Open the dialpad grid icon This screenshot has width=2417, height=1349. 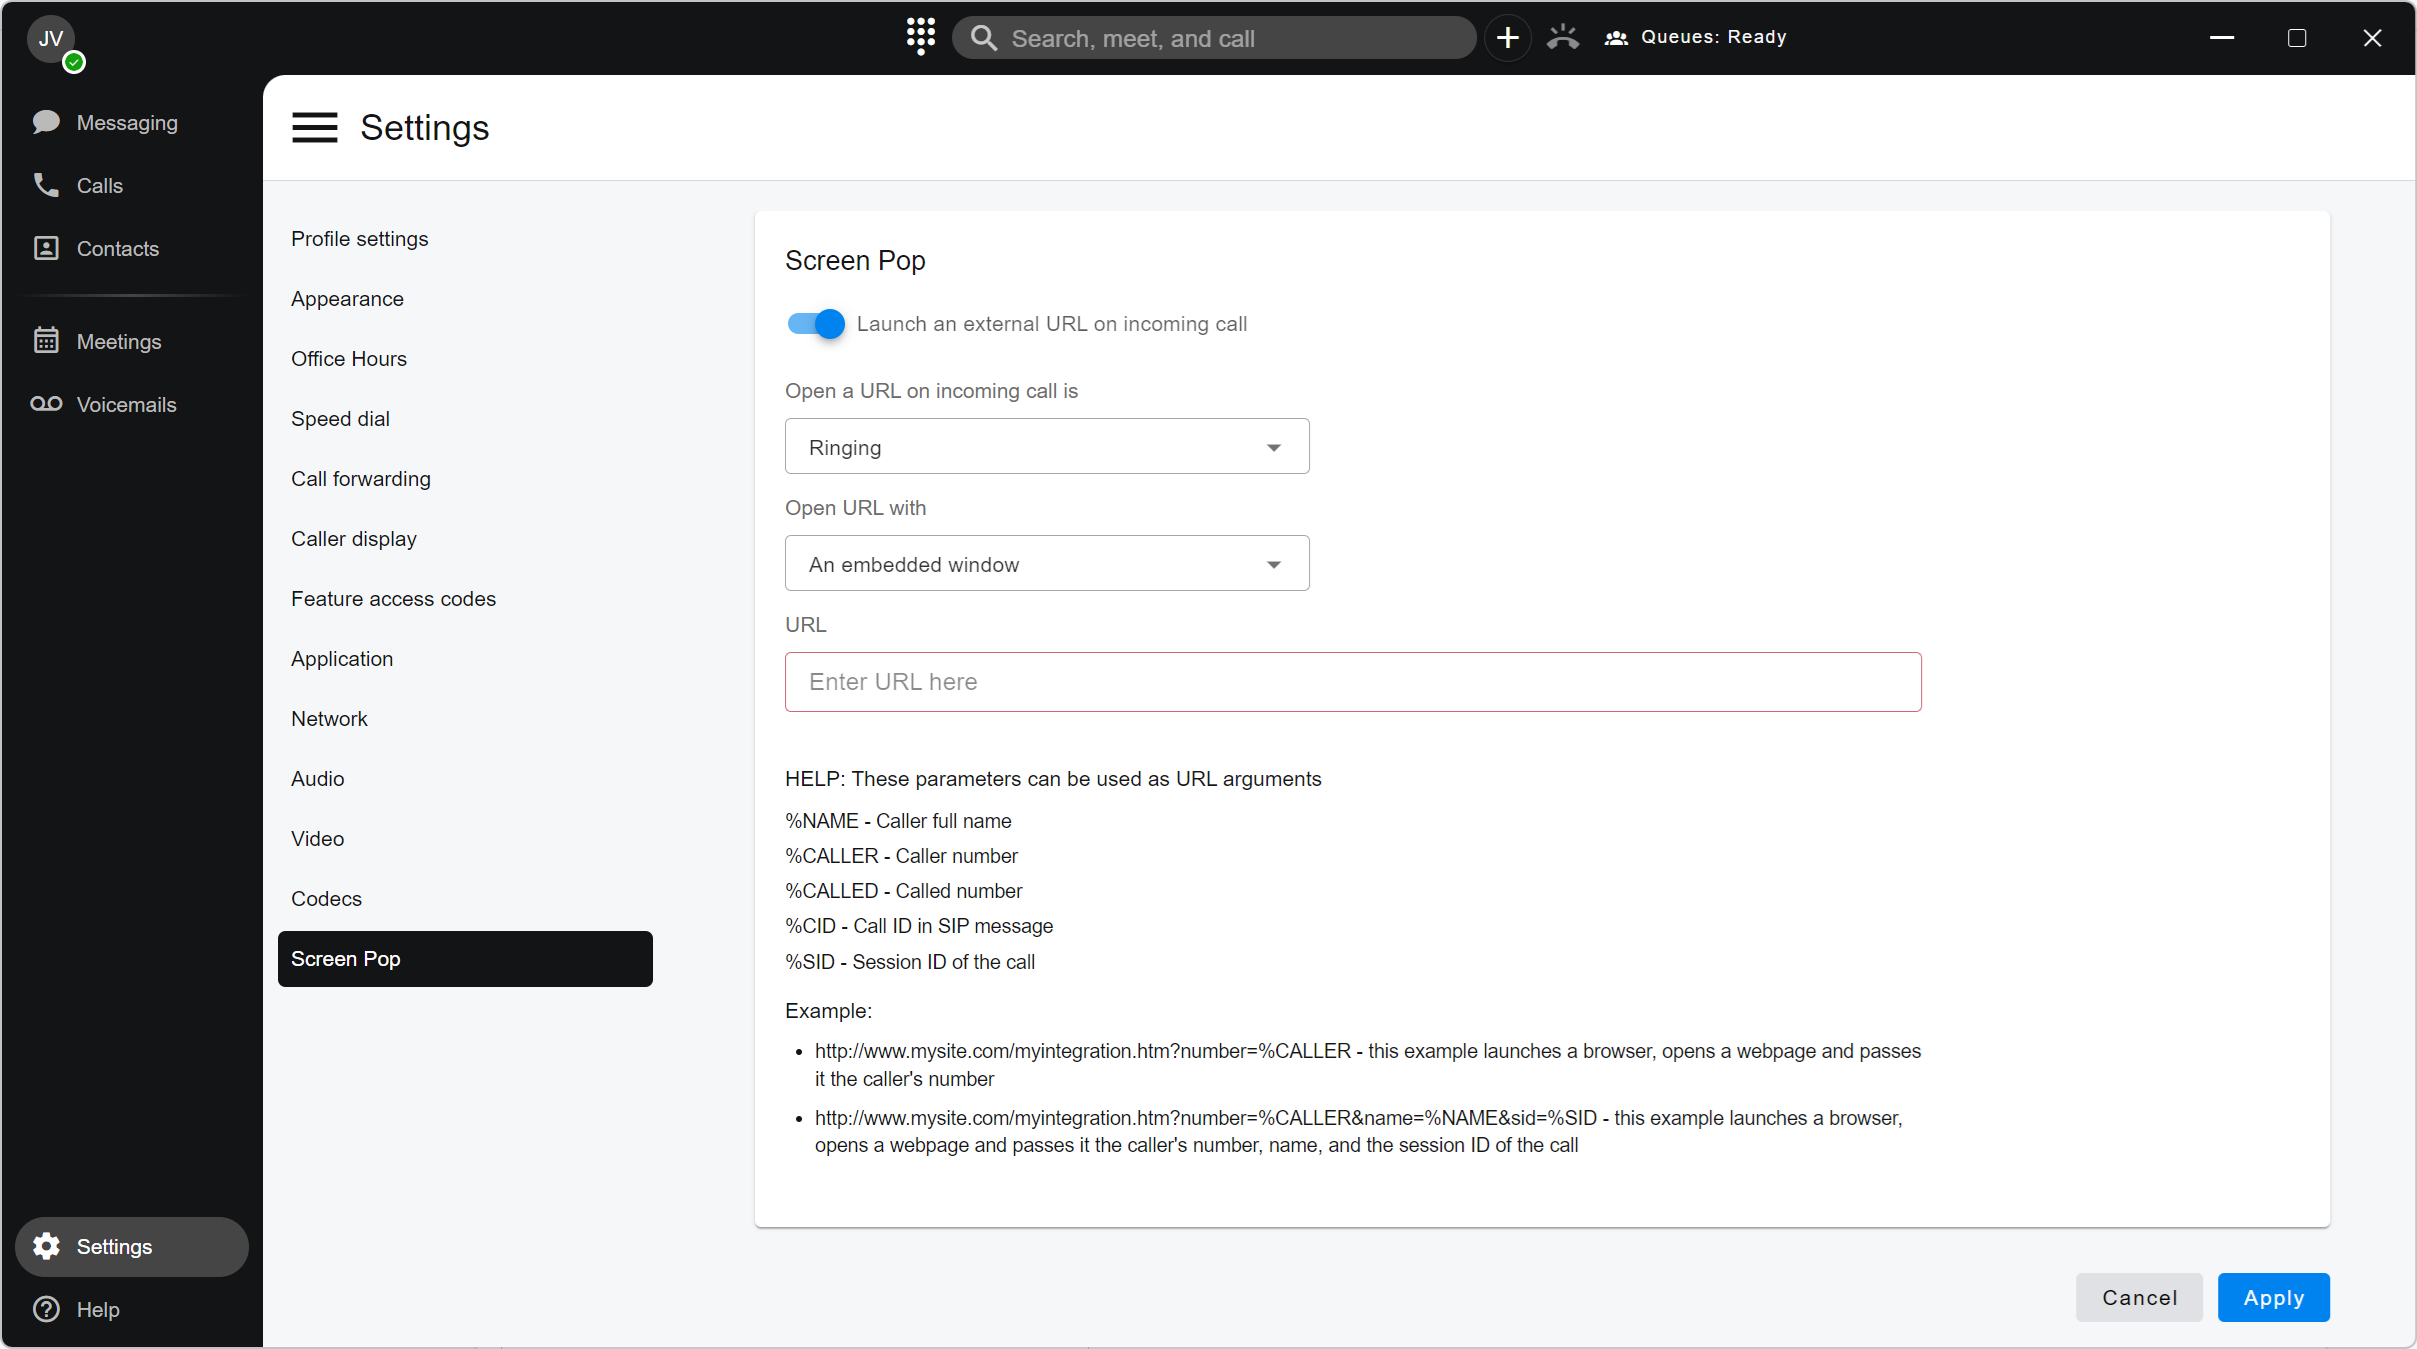point(920,37)
